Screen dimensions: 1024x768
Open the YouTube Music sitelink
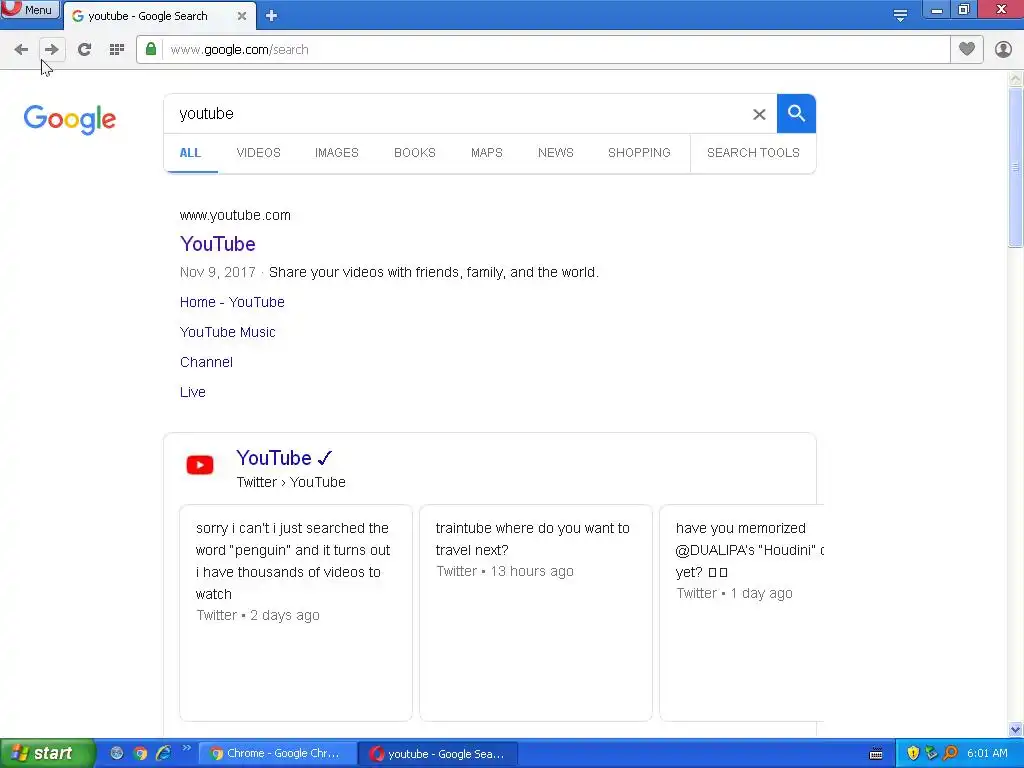point(227,332)
